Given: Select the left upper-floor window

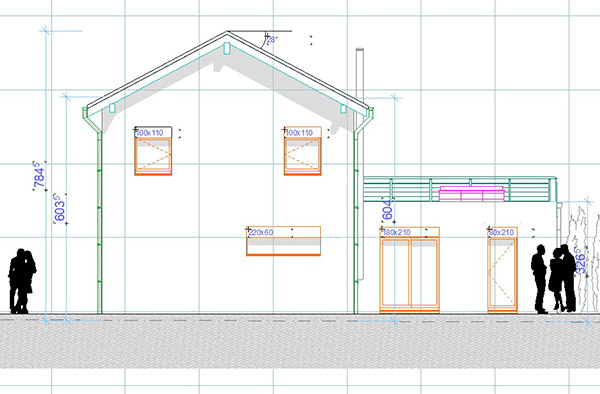Looking at the screenshot, I should coord(153,156).
